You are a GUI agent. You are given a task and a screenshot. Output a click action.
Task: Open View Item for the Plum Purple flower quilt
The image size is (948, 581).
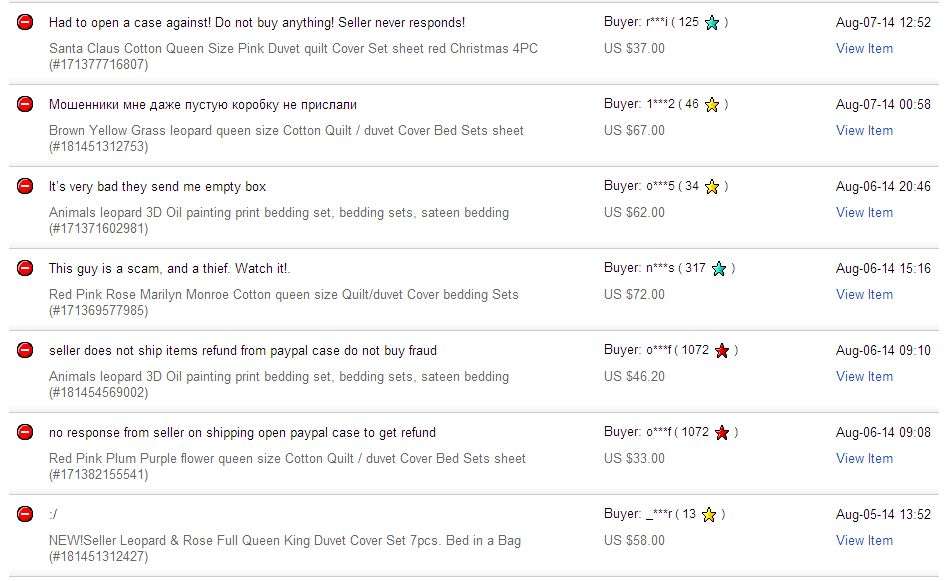click(x=864, y=458)
